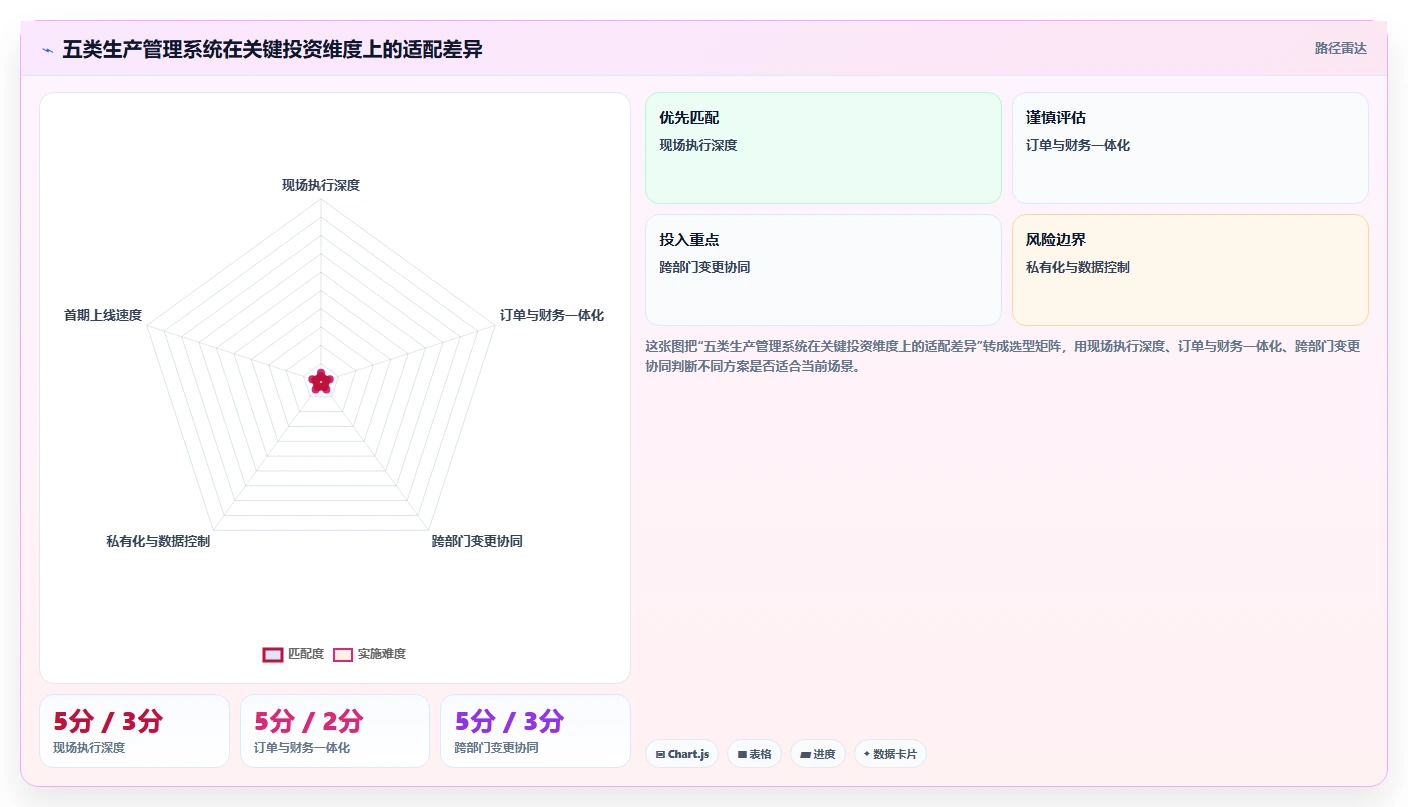Open the 谨慎评估 card

click(x=1190, y=148)
